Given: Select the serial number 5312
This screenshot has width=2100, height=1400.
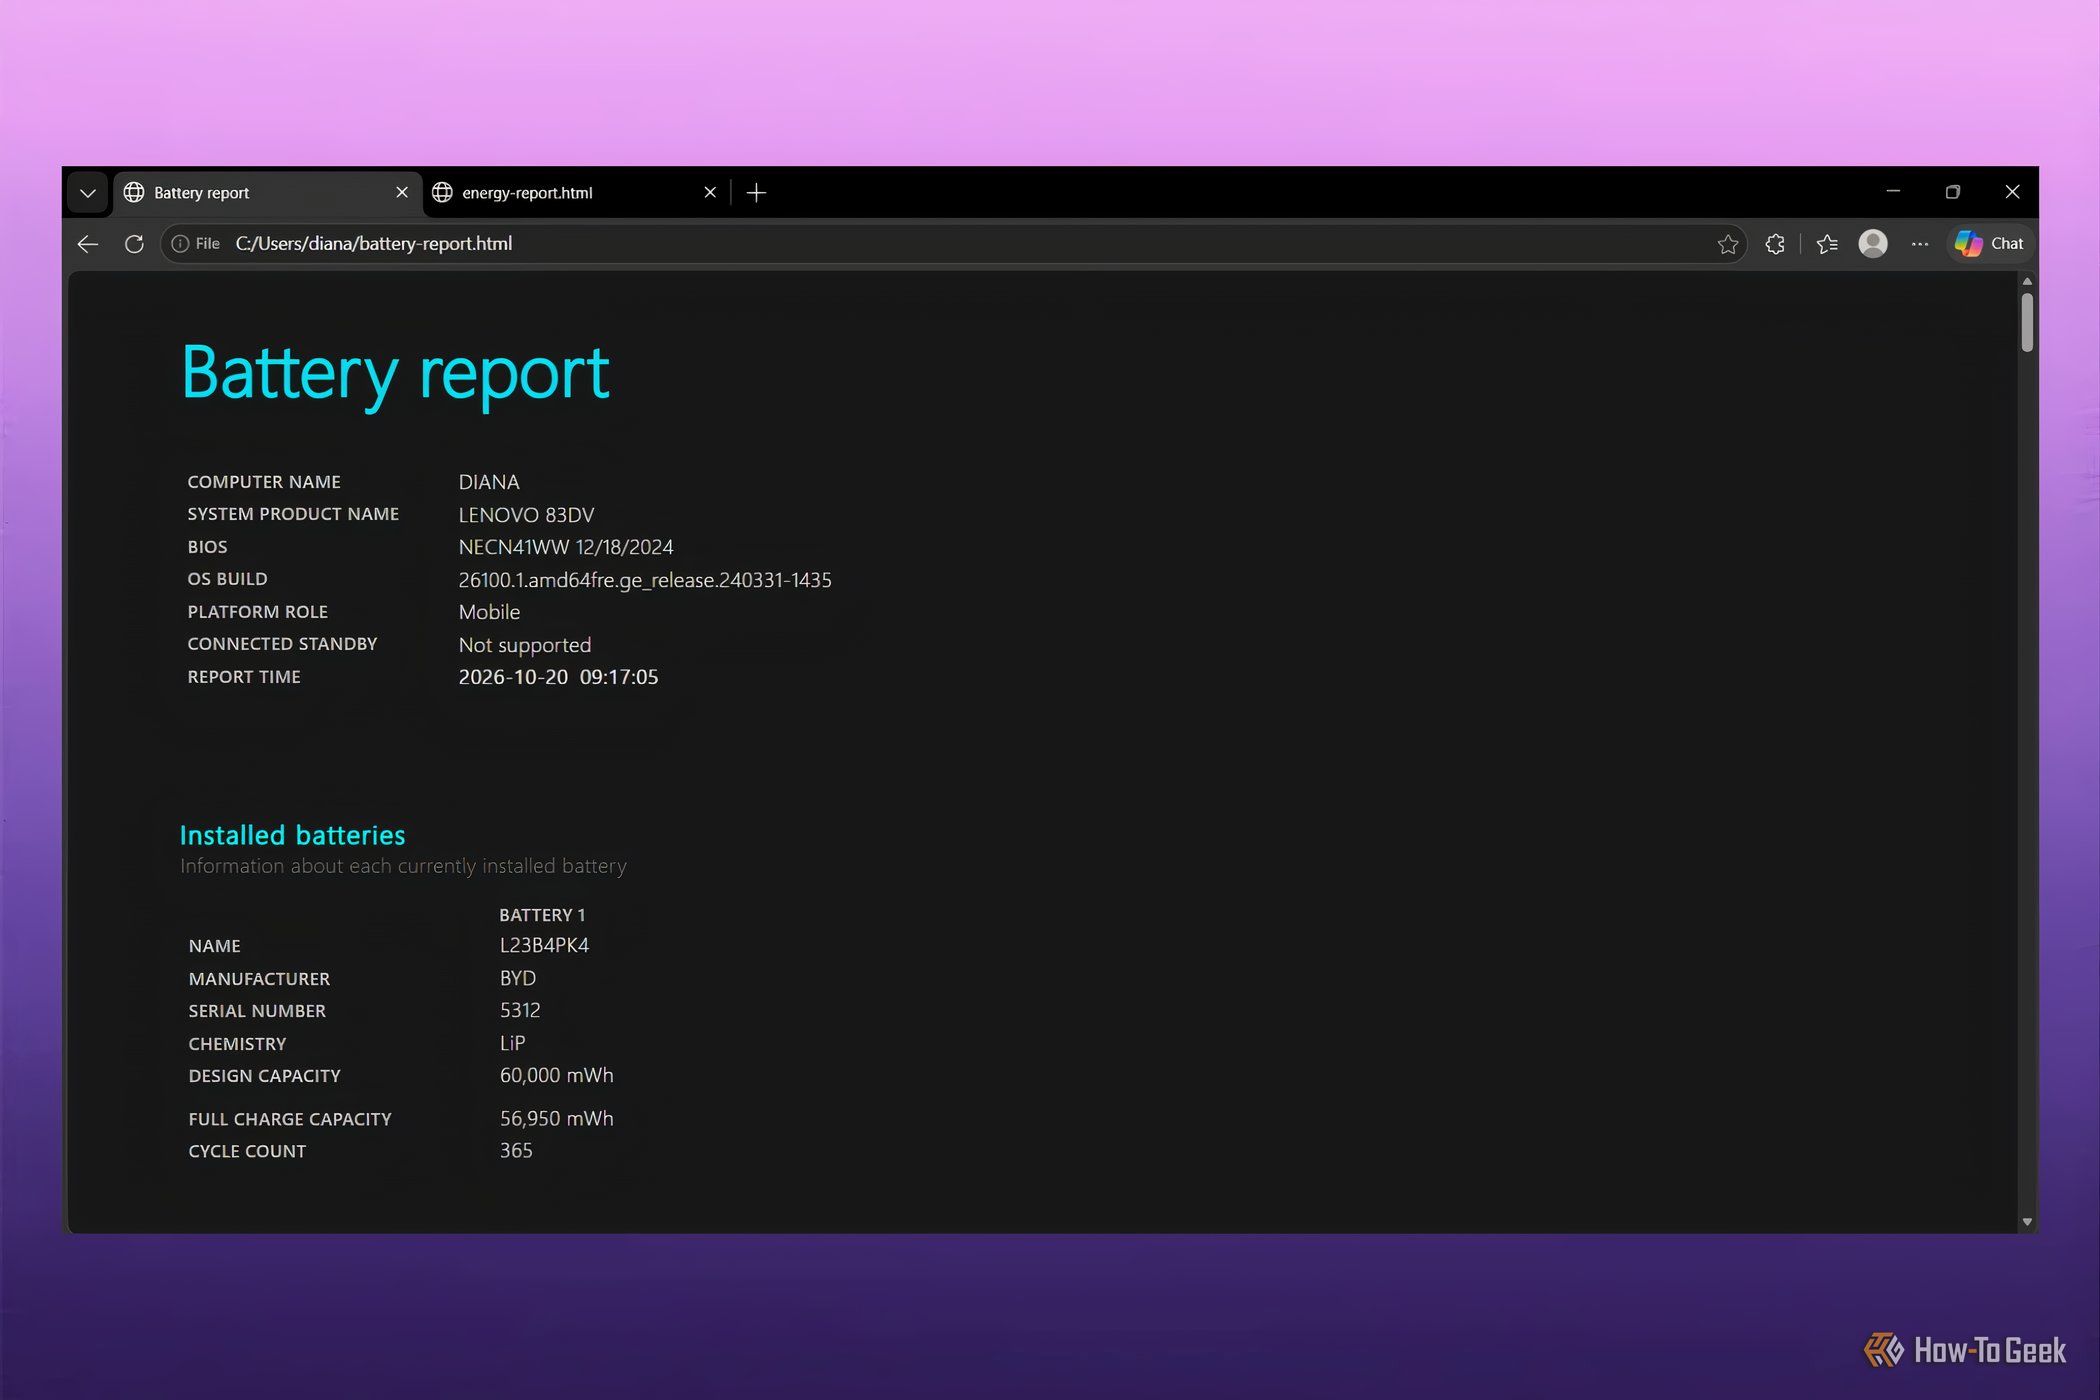Looking at the screenshot, I should click(x=520, y=1010).
